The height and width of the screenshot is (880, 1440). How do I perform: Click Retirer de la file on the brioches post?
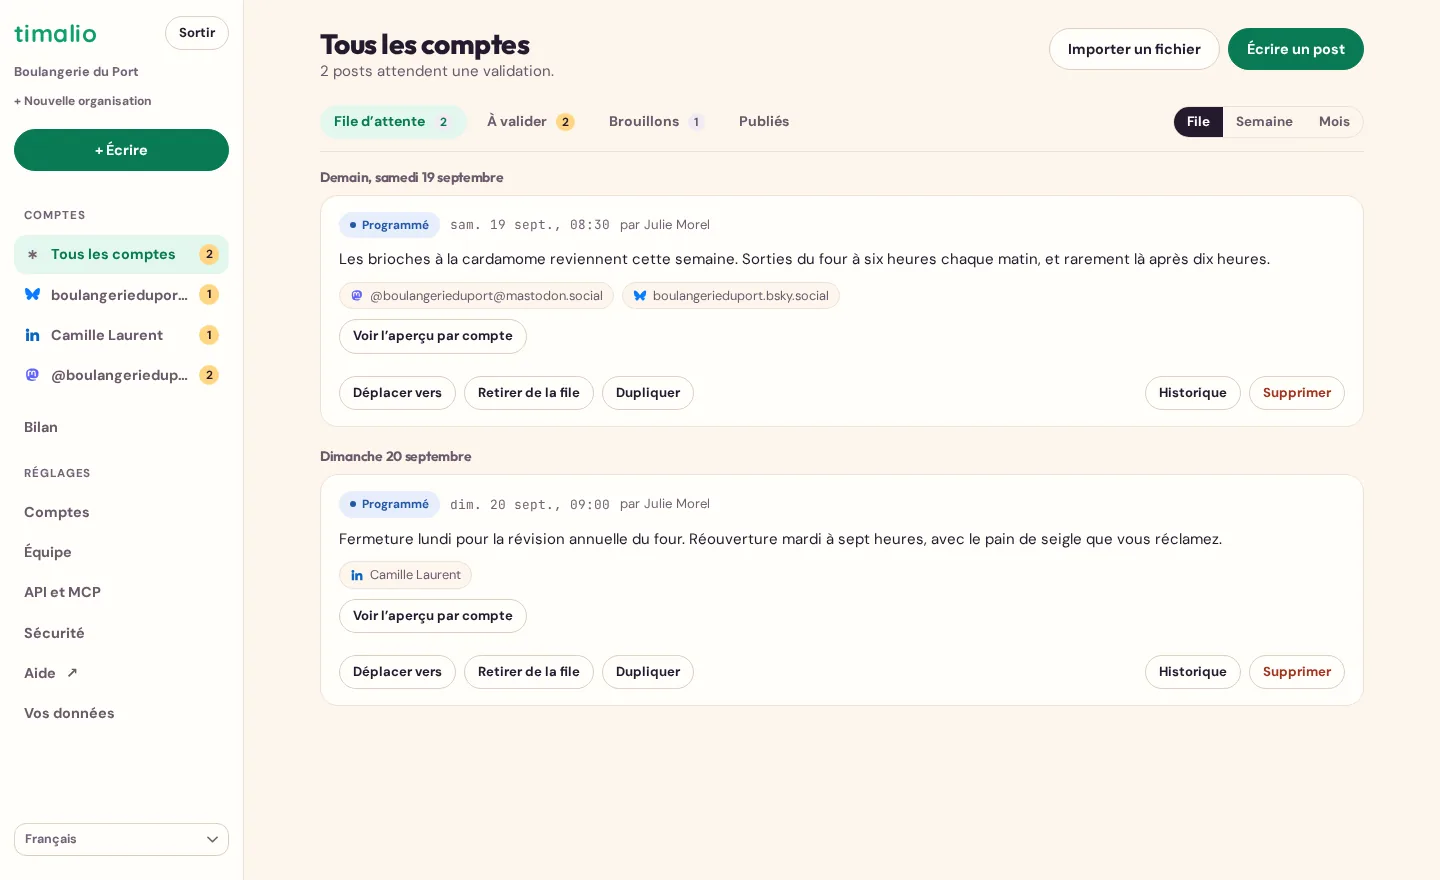click(529, 393)
